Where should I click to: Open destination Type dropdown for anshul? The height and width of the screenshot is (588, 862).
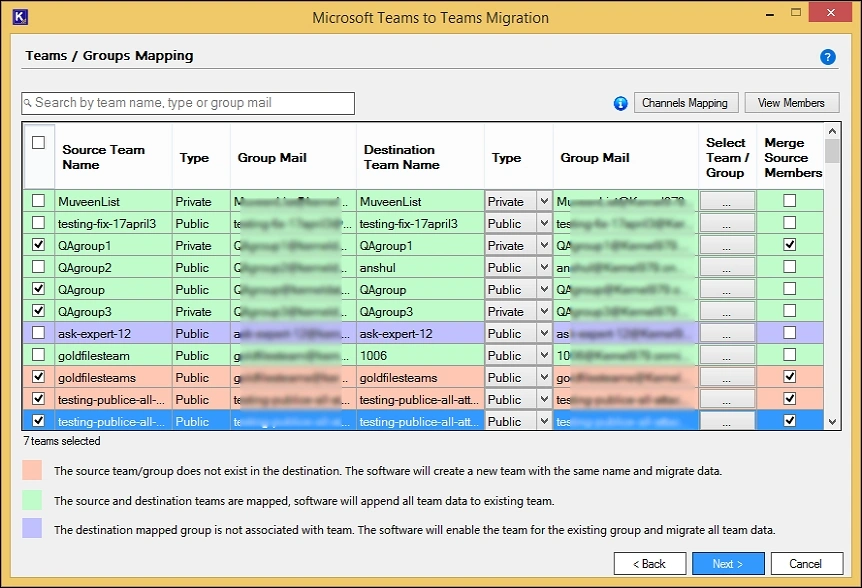point(544,267)
